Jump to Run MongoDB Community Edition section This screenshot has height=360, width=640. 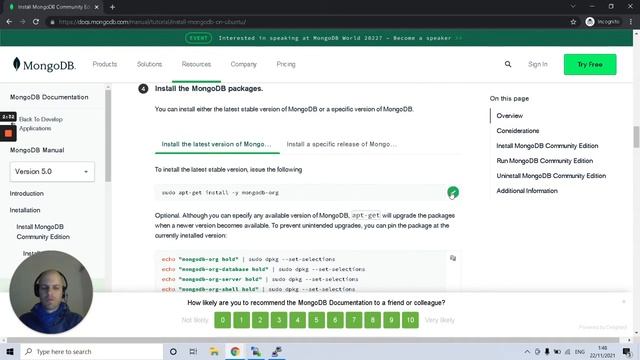[544, 160]
